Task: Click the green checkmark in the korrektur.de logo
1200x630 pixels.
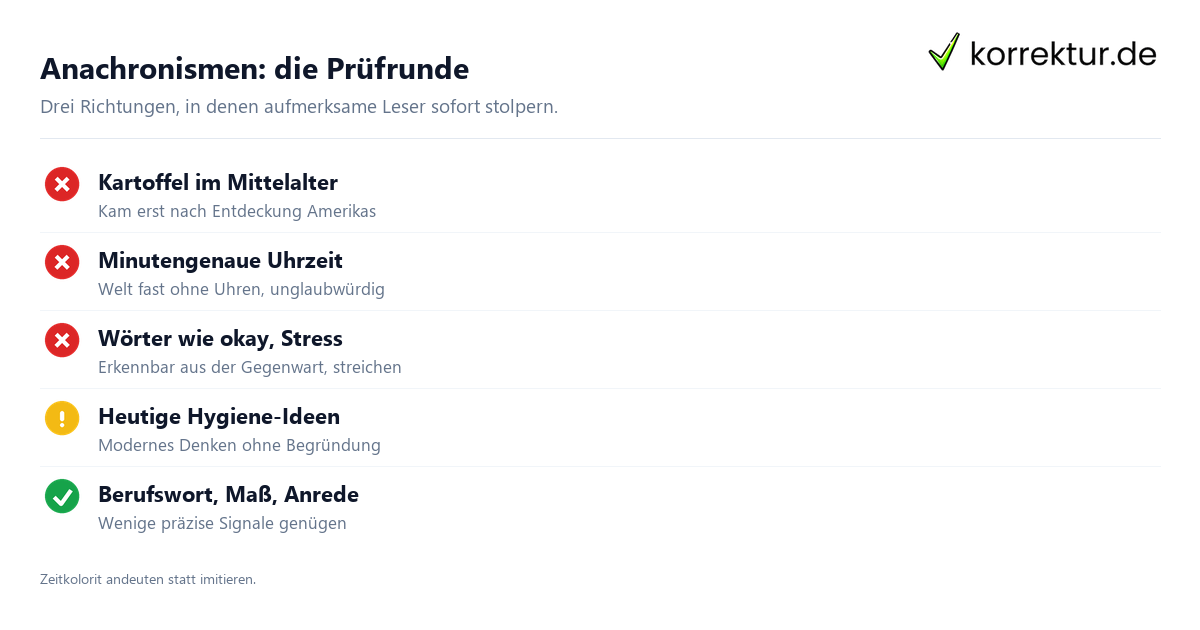Action: click(944, 52)
